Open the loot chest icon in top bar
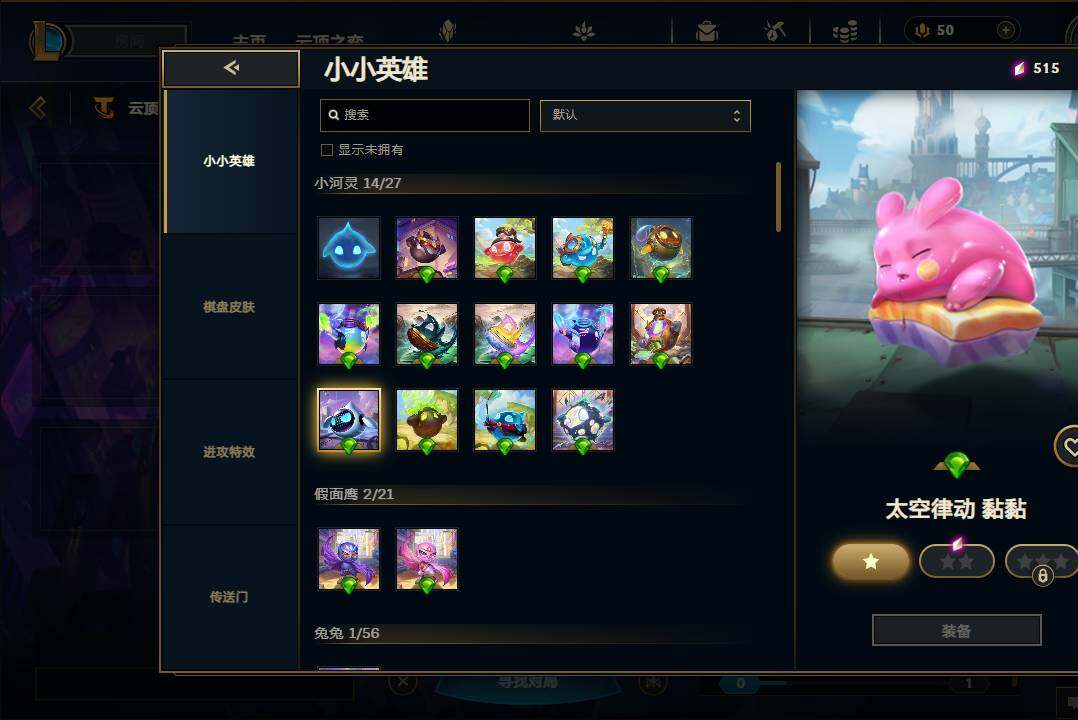The width and height of the screenshot is (1078, 720). pos(706,31)
